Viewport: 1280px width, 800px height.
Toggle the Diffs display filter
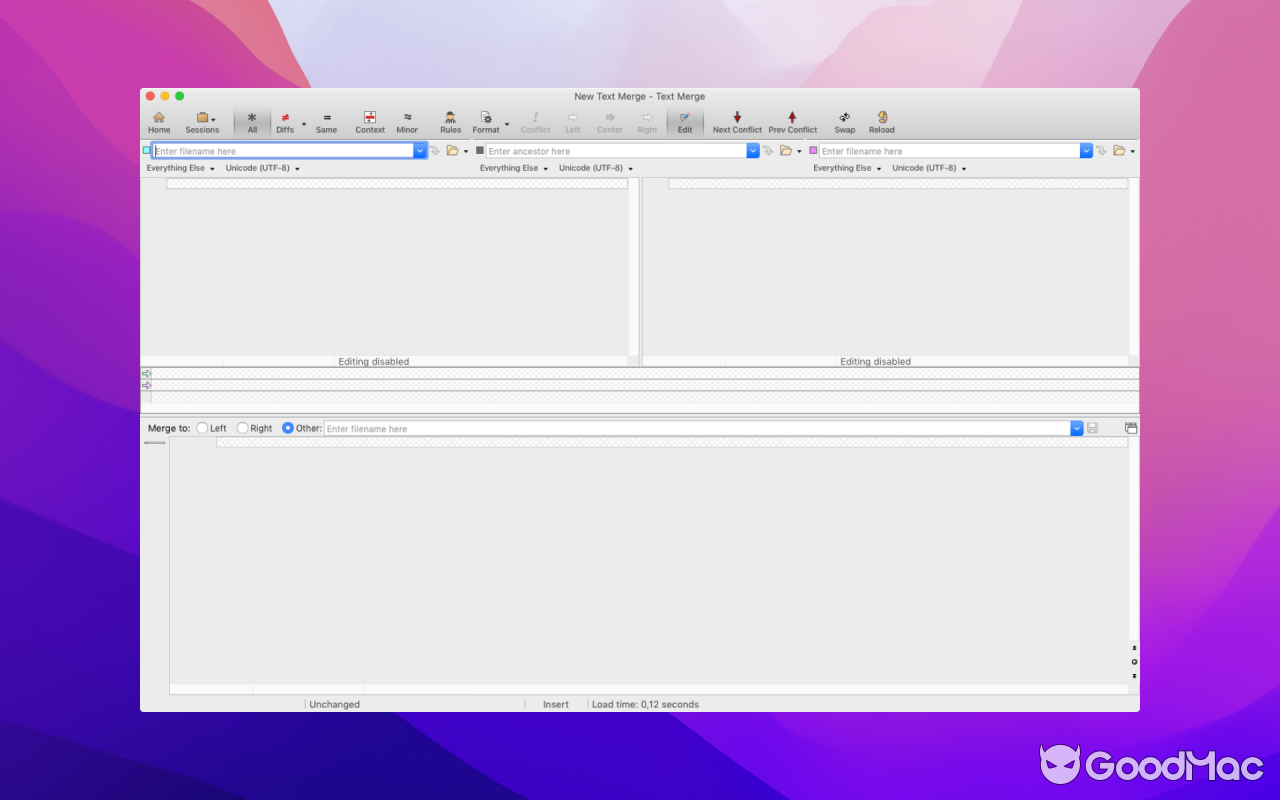[x=285, y=120]
